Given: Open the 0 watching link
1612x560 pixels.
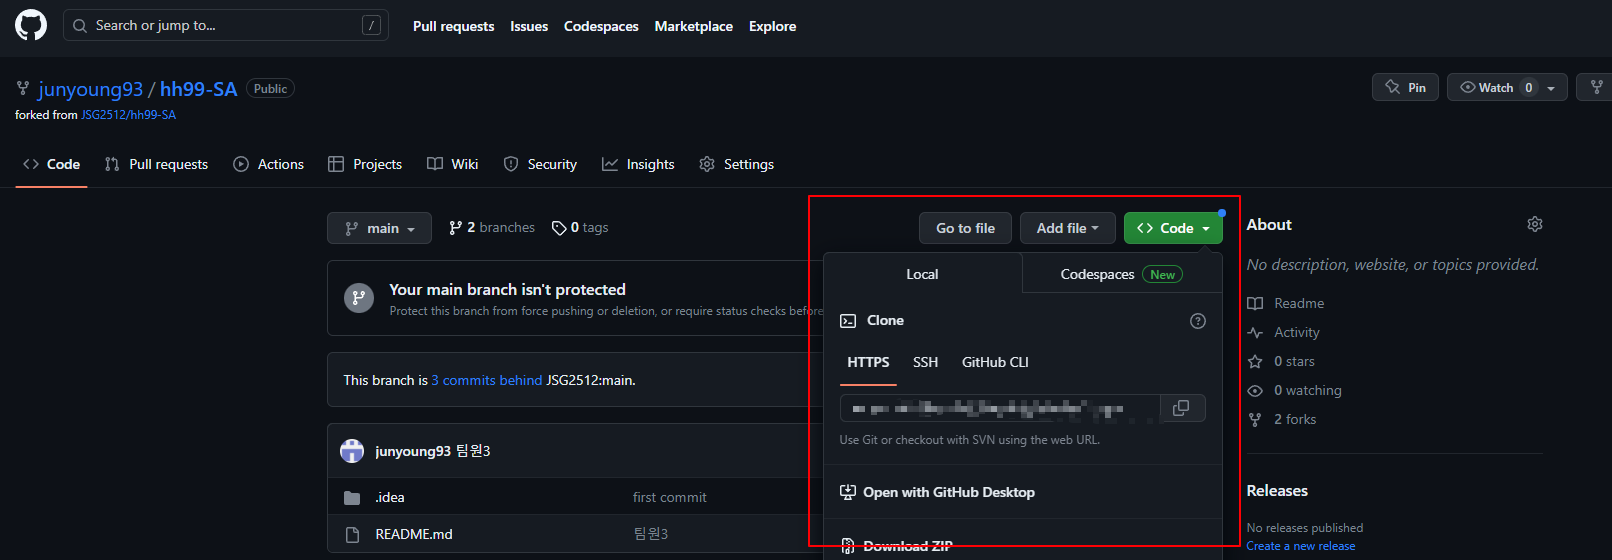Looking at the screenshot, I should pos(1295,390).
